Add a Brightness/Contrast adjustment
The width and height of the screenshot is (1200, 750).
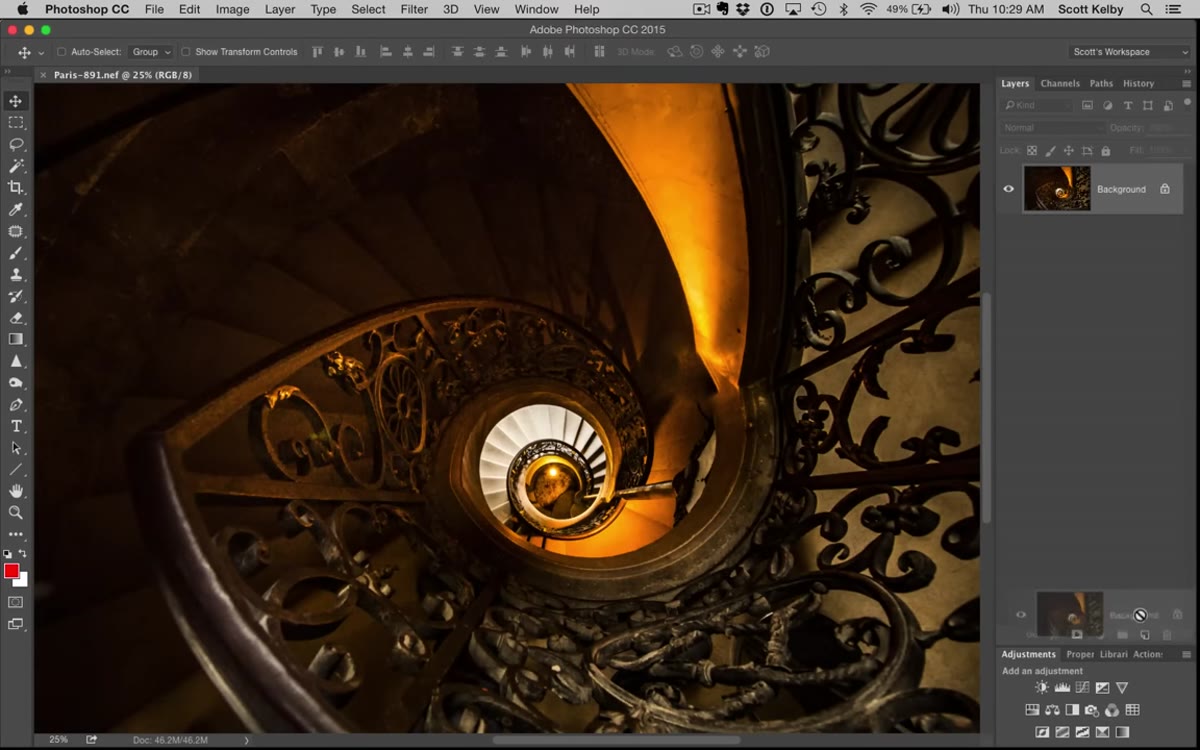pos(1042,688)
